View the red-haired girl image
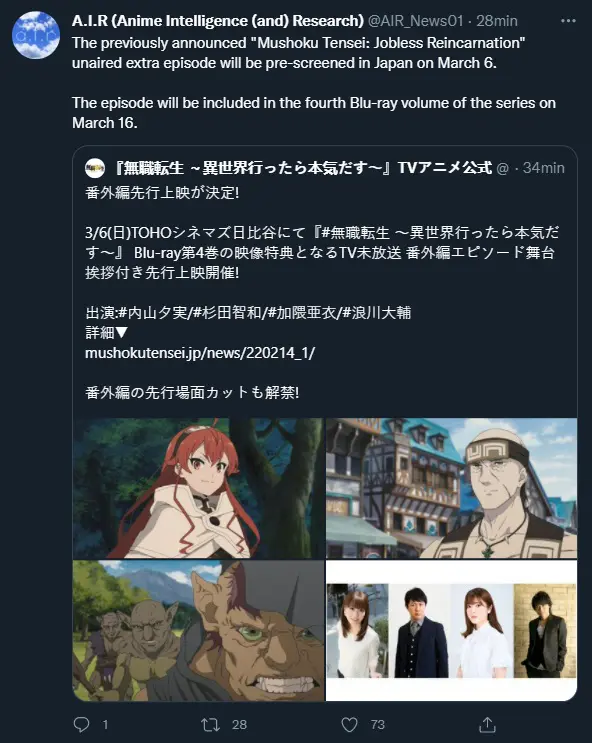592x743 pixels. [x=198, y=488]
